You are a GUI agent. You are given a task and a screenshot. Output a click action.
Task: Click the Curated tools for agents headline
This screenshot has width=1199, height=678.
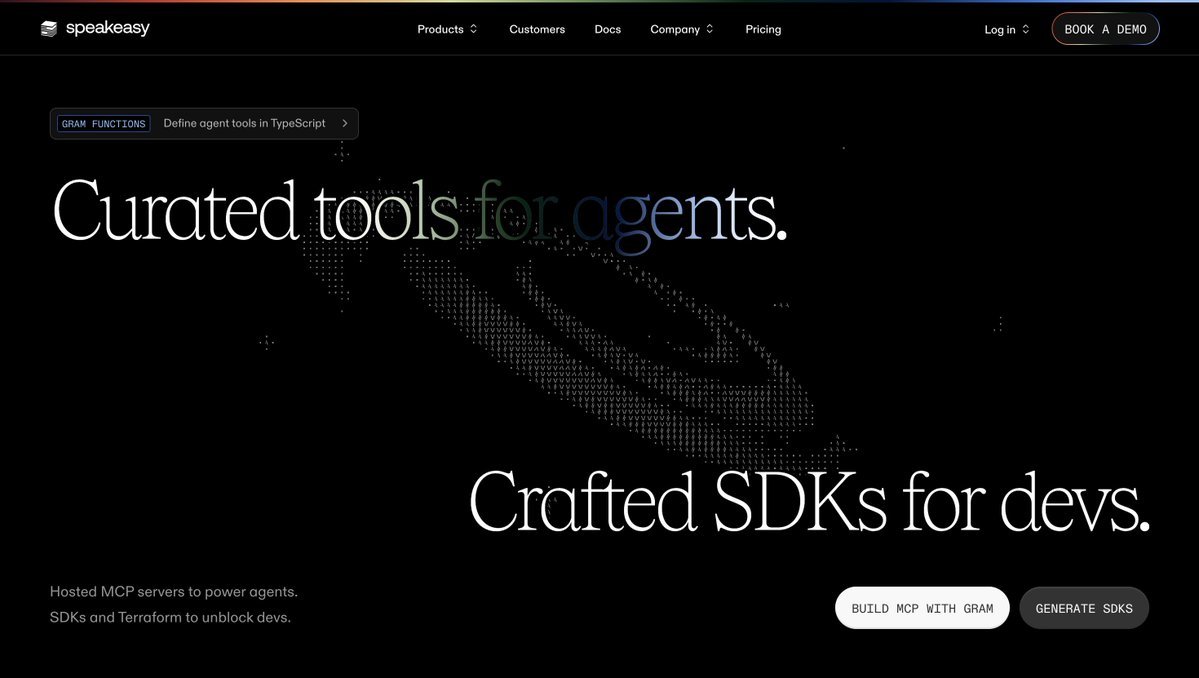418,211
